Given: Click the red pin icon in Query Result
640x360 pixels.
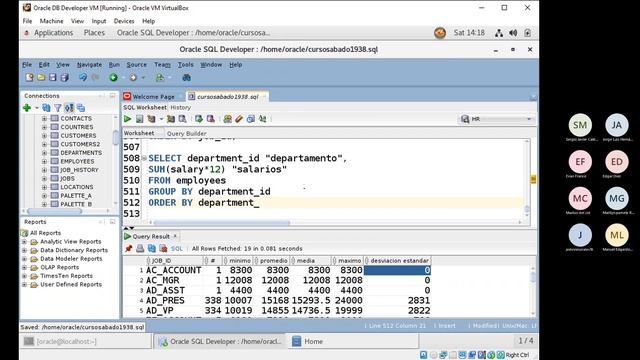Looking at the screenshot, I should [x=129, y=248].
